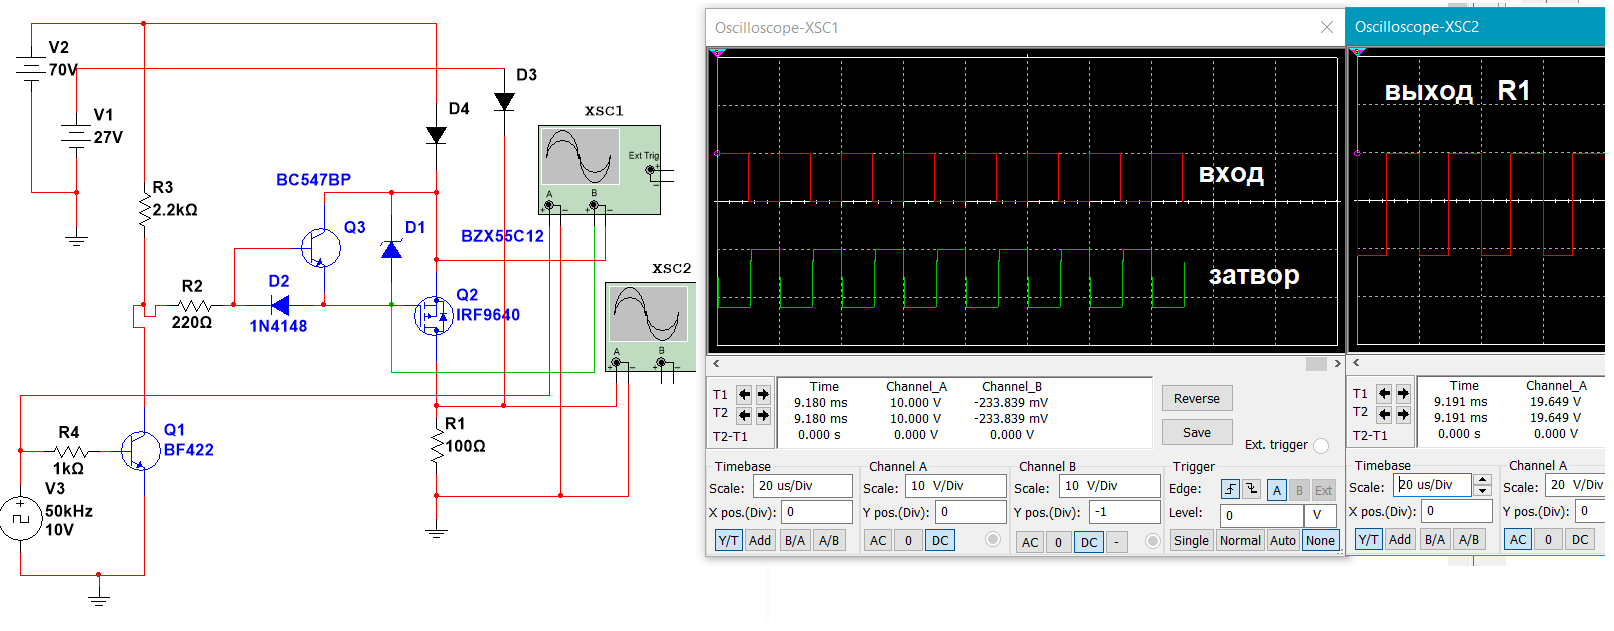Click the XSC1 oscilloscope instrument on schematic
The width and height of the screenshot is (1614, 631).
[599, 169]
